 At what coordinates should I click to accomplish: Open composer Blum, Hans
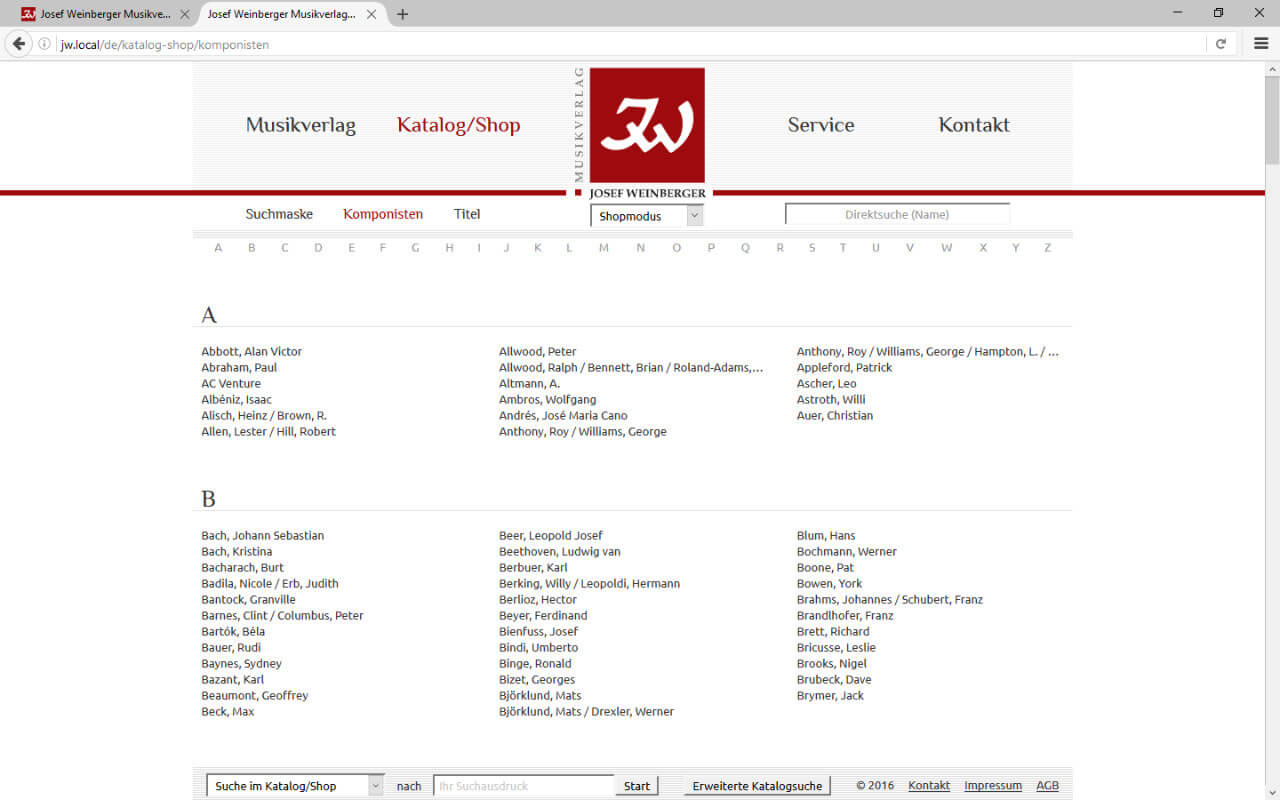point(826,535)
